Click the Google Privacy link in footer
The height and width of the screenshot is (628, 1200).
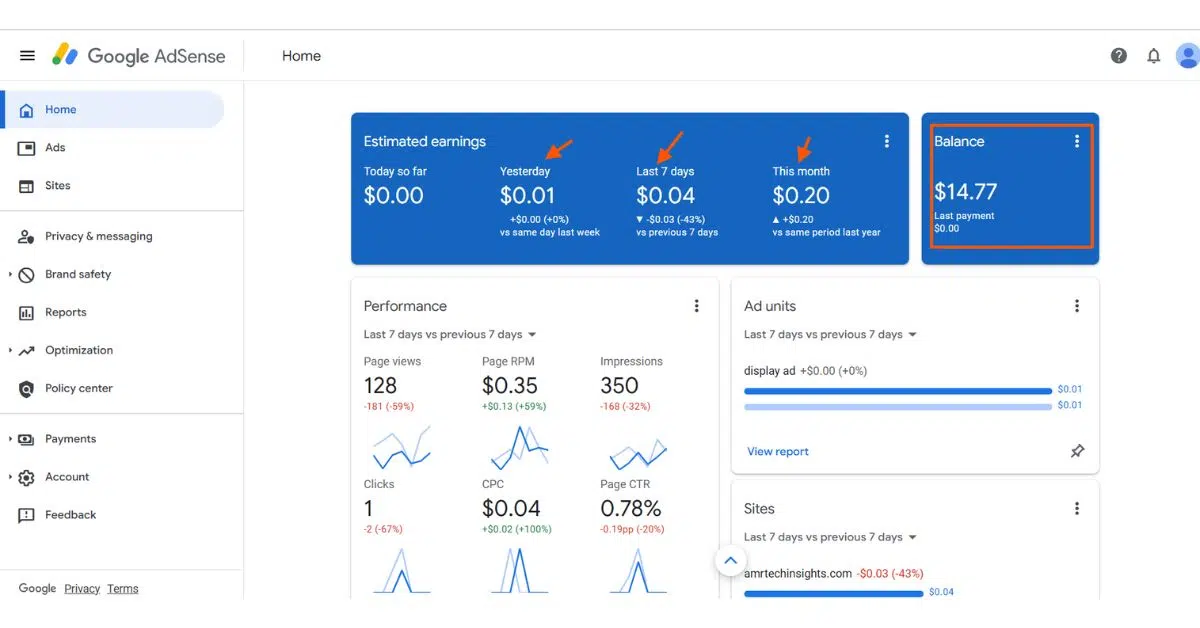click(x=82, y=588)
